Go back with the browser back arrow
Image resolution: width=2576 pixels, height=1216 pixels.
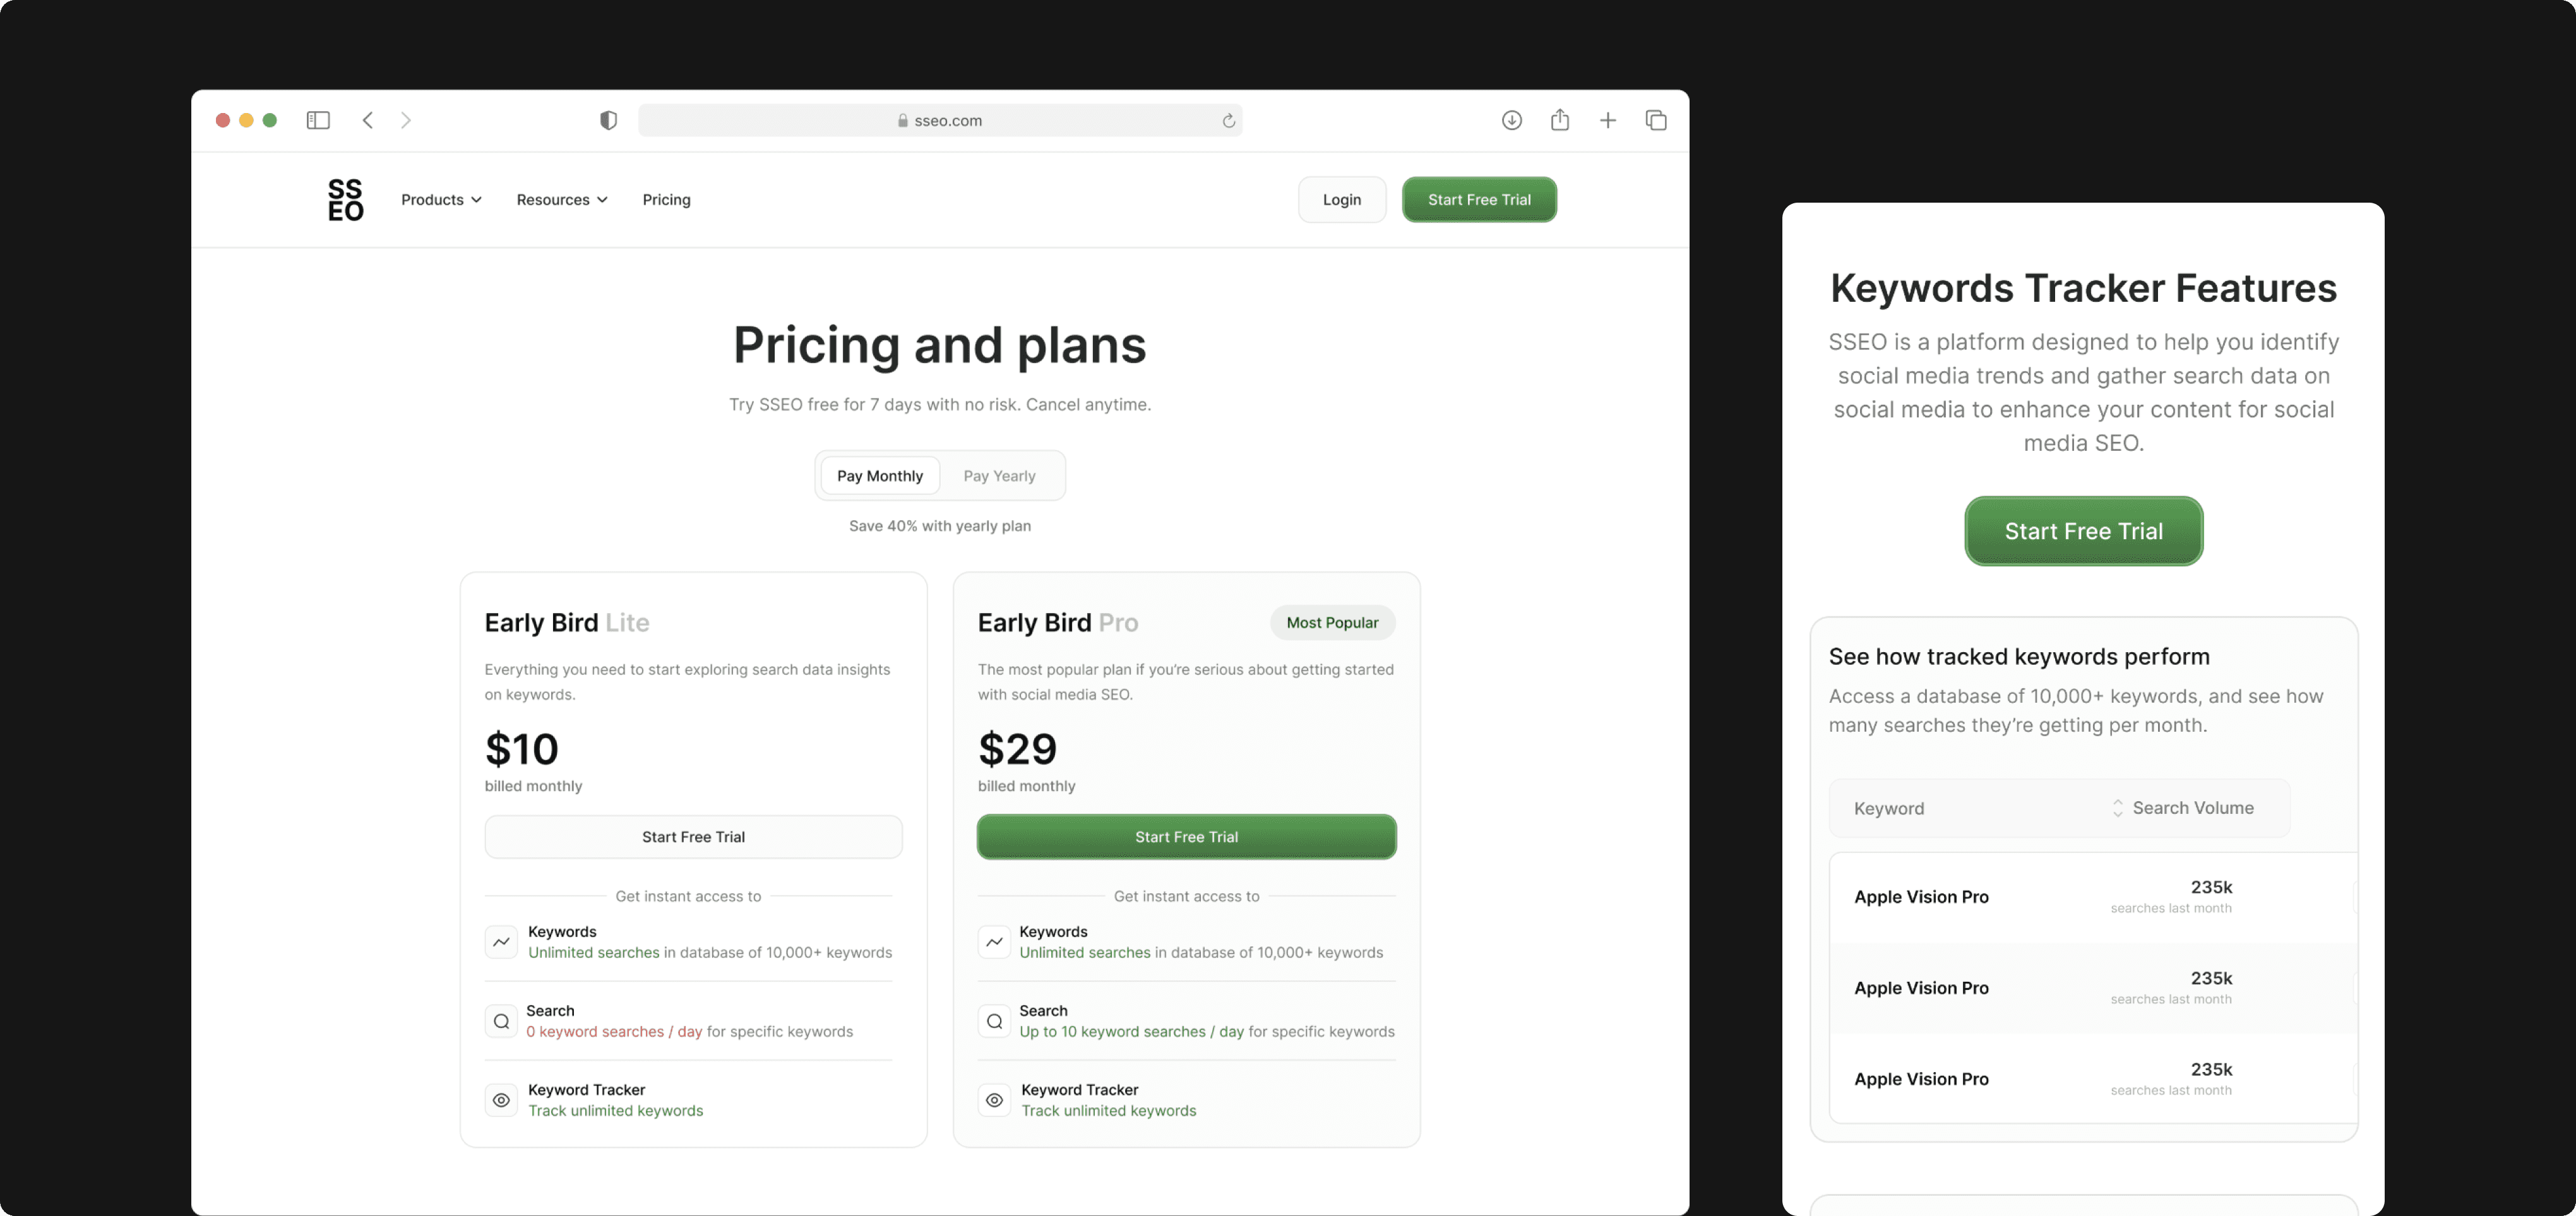(x=368, y=120)
